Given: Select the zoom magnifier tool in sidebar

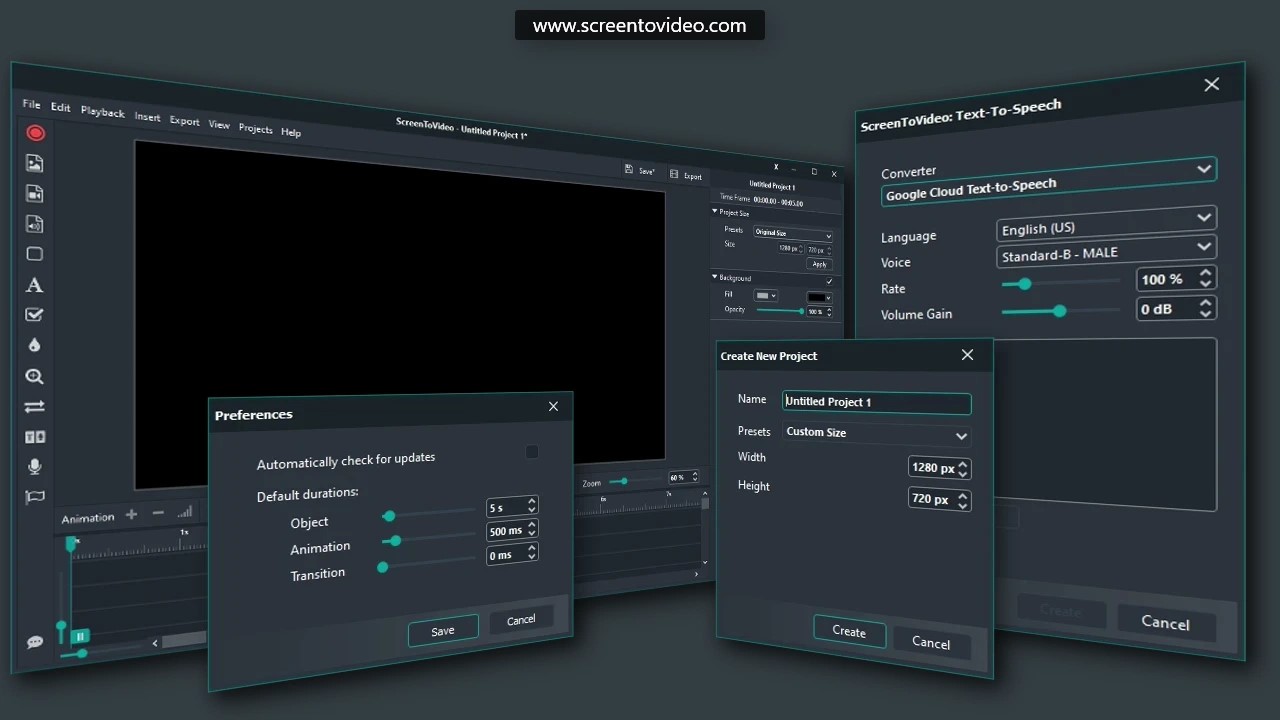Looking at the screenshot, I should [x=35, y=376].
